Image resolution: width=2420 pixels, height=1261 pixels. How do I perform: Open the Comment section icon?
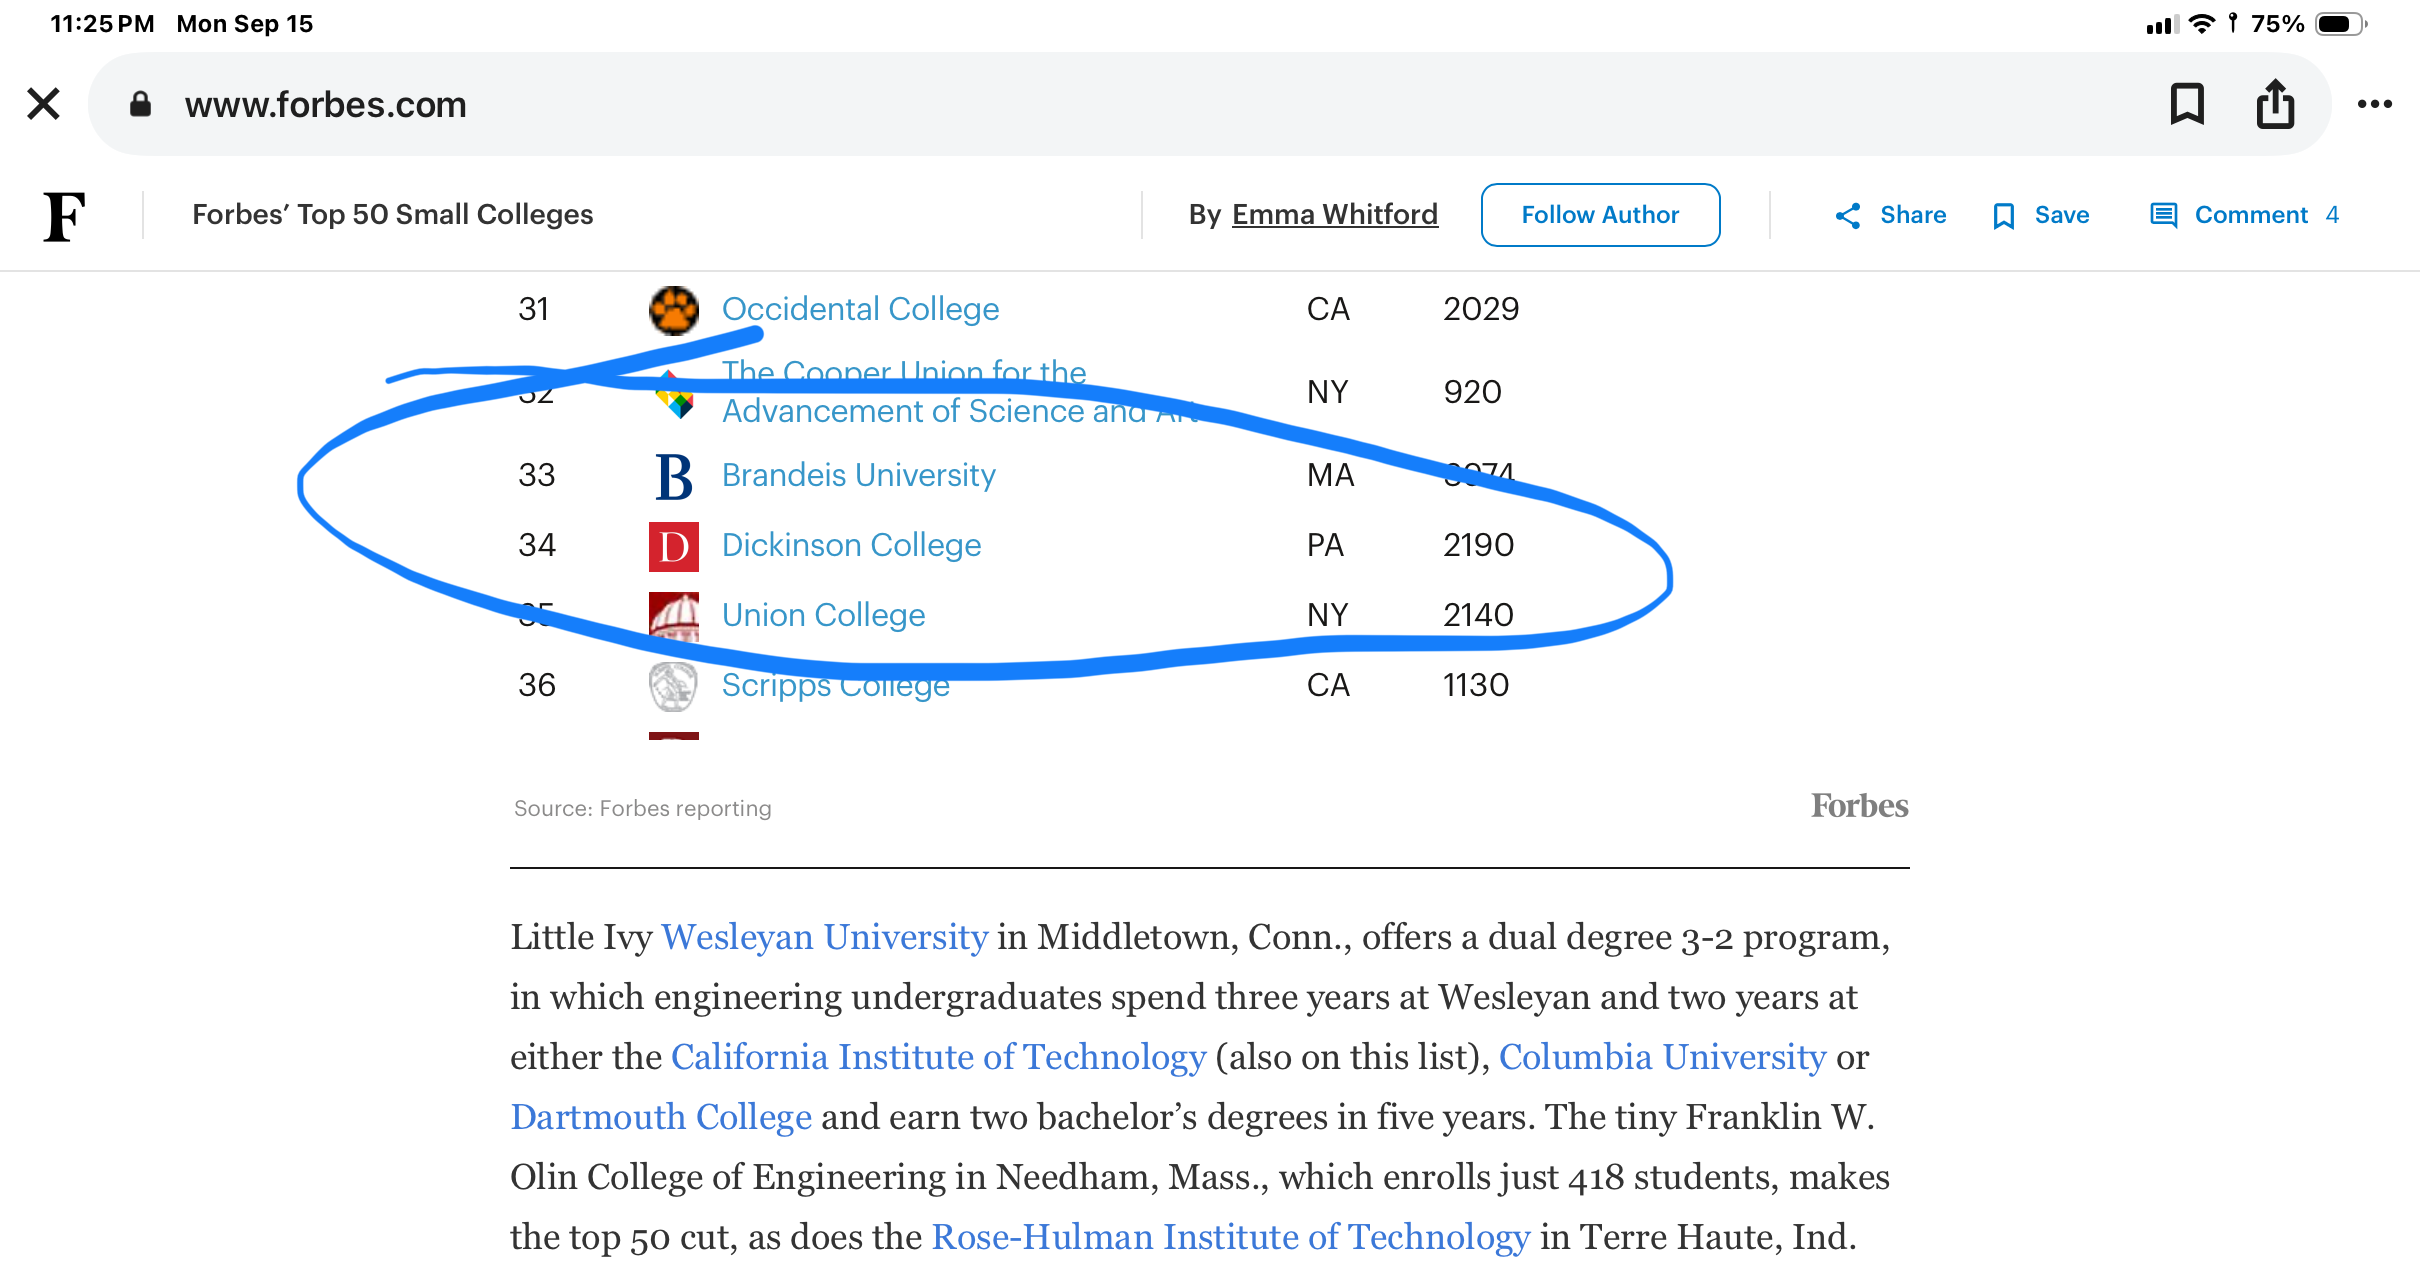[2164, 216]
